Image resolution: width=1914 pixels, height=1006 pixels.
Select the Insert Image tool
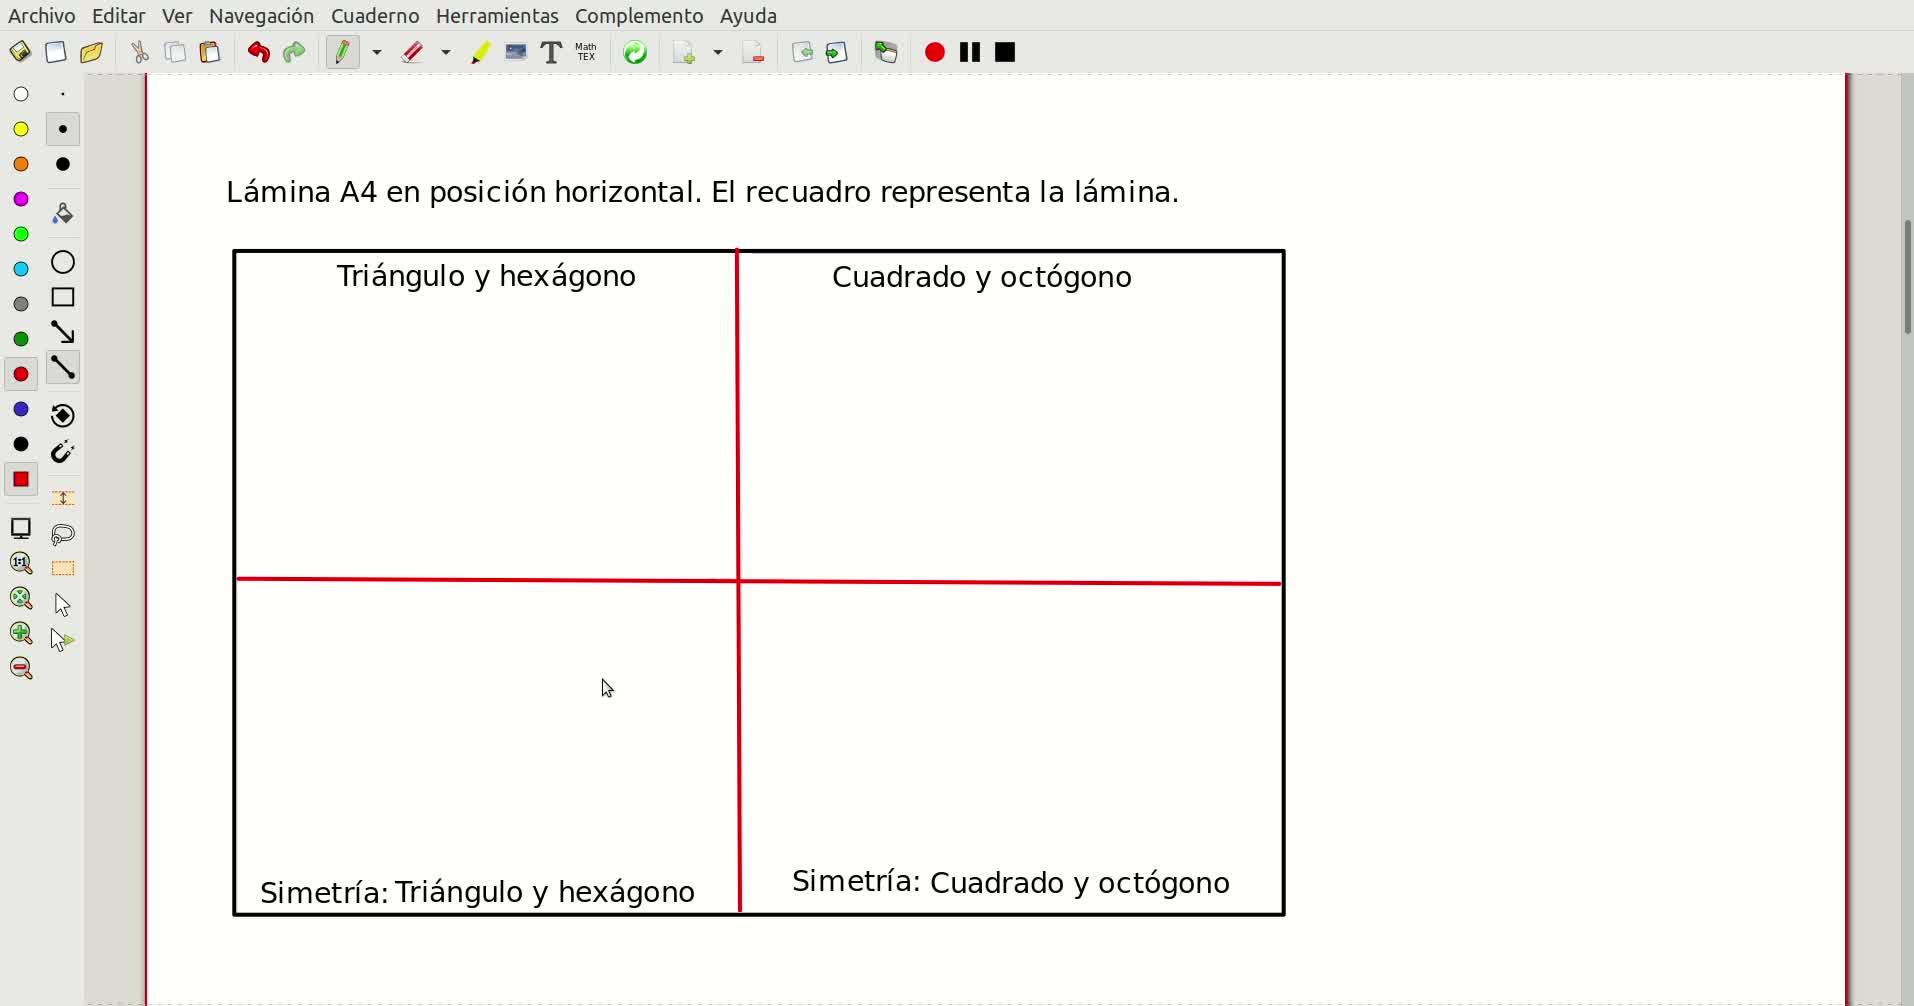[516, 52]
